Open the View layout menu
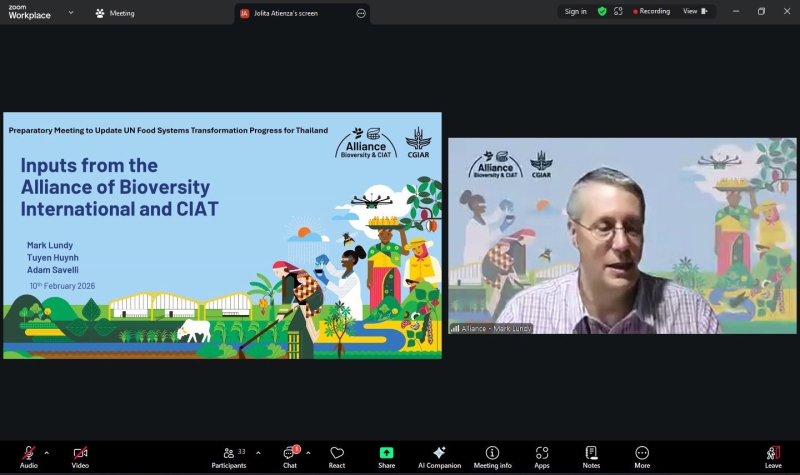Screen dimensions: 800x475 point(695,12)
